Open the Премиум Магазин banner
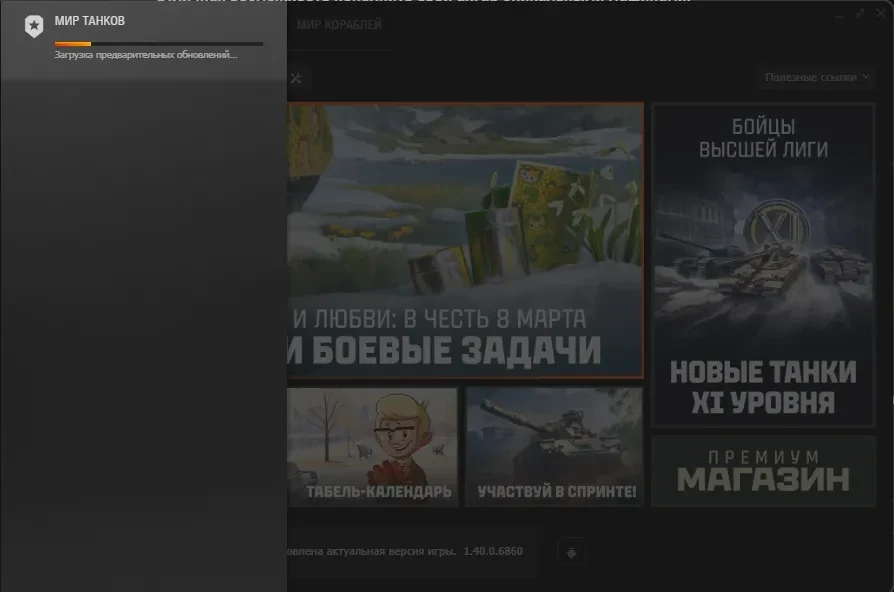The width and height of the screenshot is (894, 592). [763, 470]
